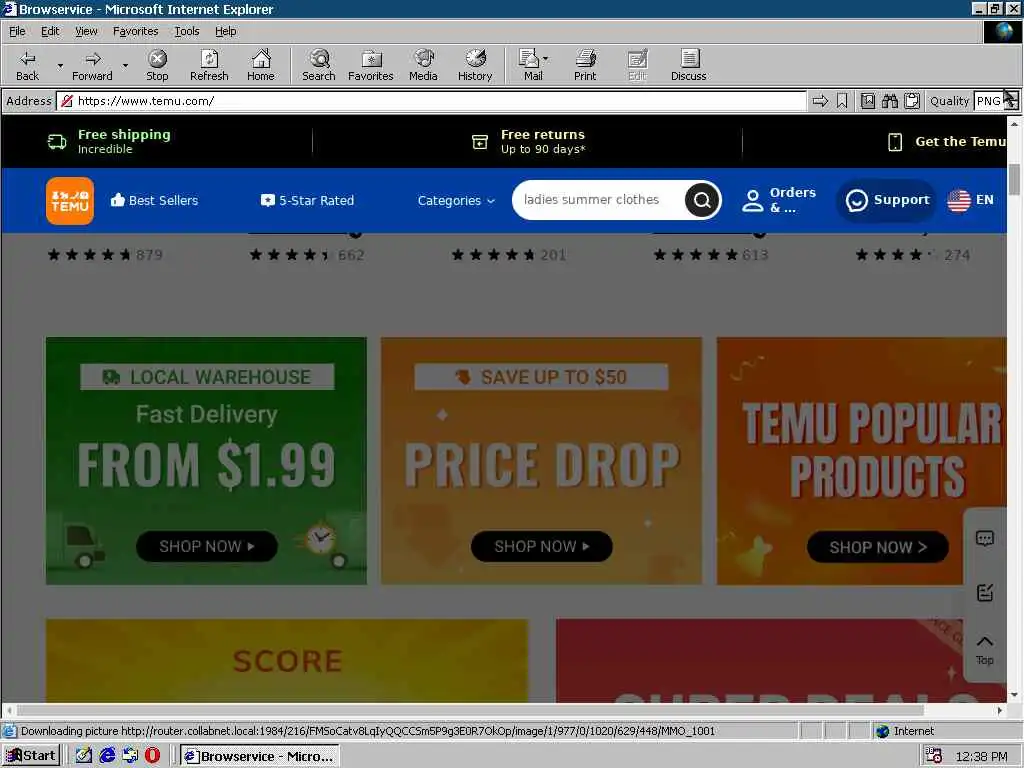Open the Forward history dropdown arrow
The width and height of the screenshot is (1024, 768).
[x=125, y=65]
